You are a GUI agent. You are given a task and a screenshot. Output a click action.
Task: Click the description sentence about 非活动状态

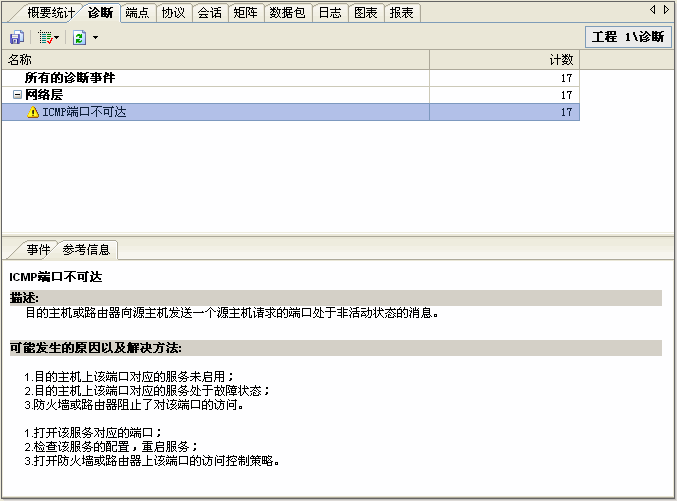pyautogui.click(x=232, y=313)
